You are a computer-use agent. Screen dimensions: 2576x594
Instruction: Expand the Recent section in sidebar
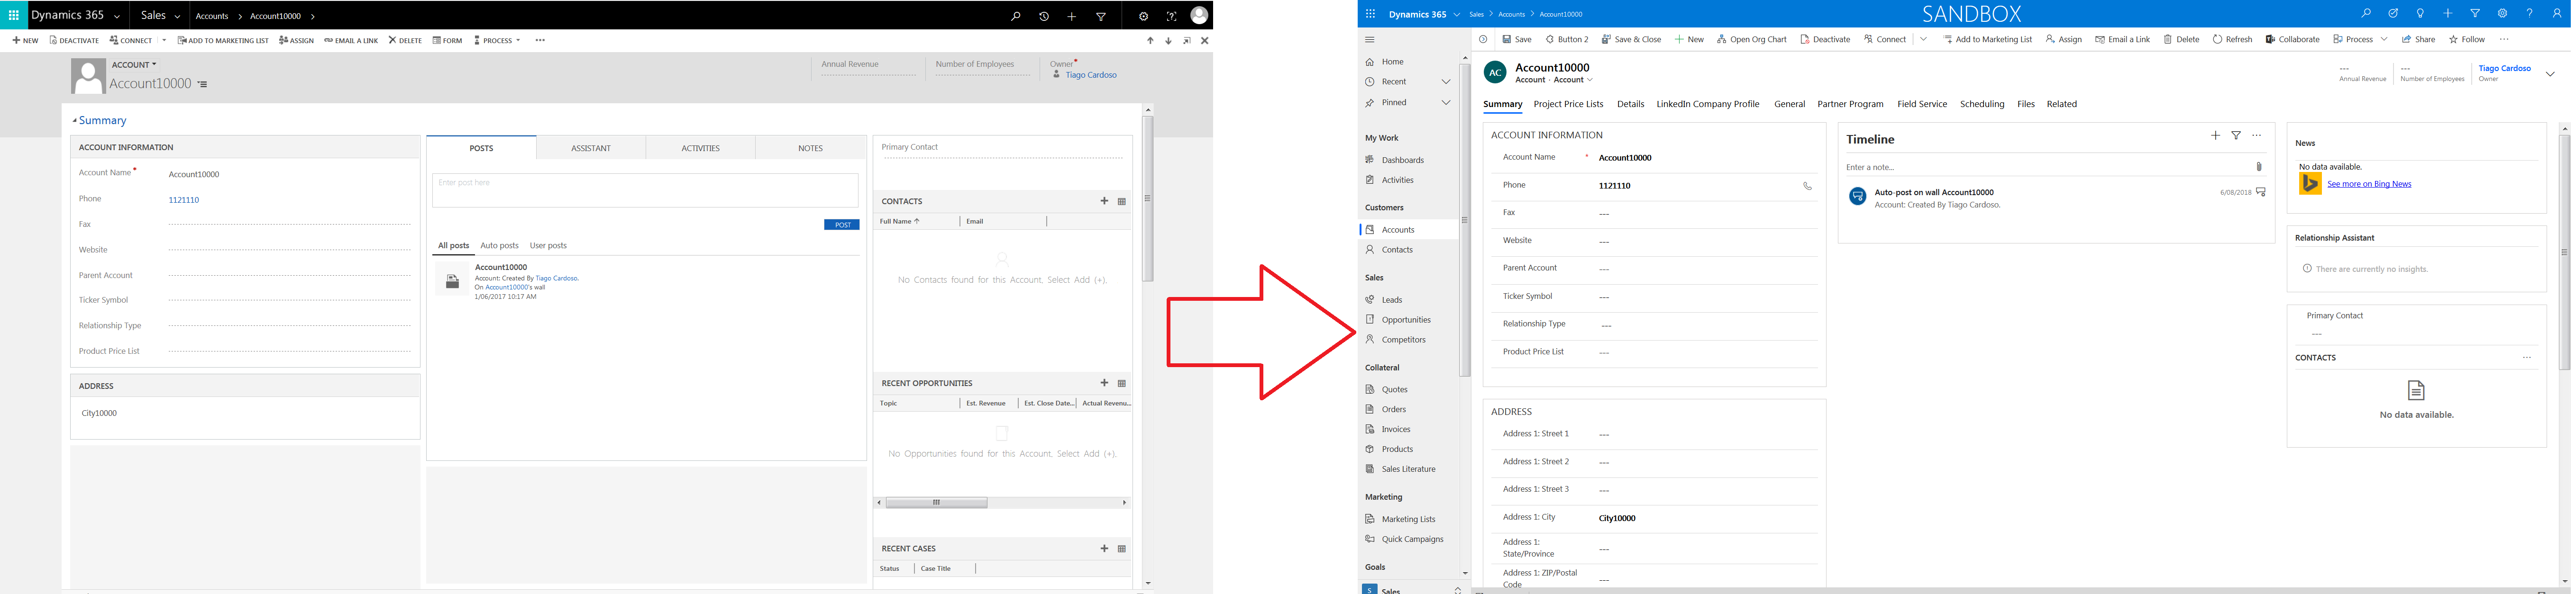(1445, 82)
